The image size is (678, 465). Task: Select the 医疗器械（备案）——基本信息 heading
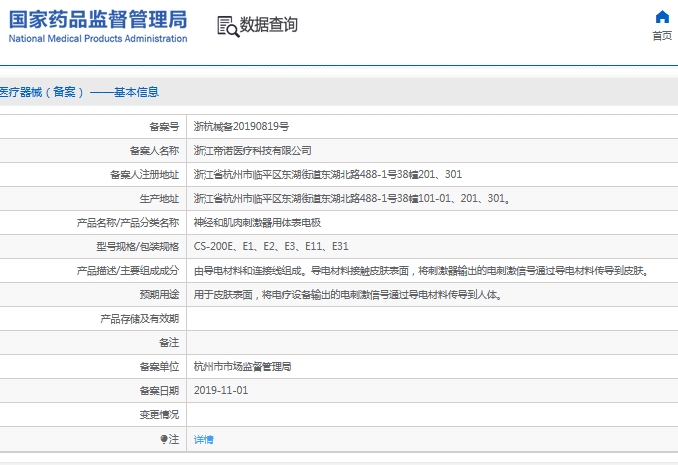coord(79,92)
